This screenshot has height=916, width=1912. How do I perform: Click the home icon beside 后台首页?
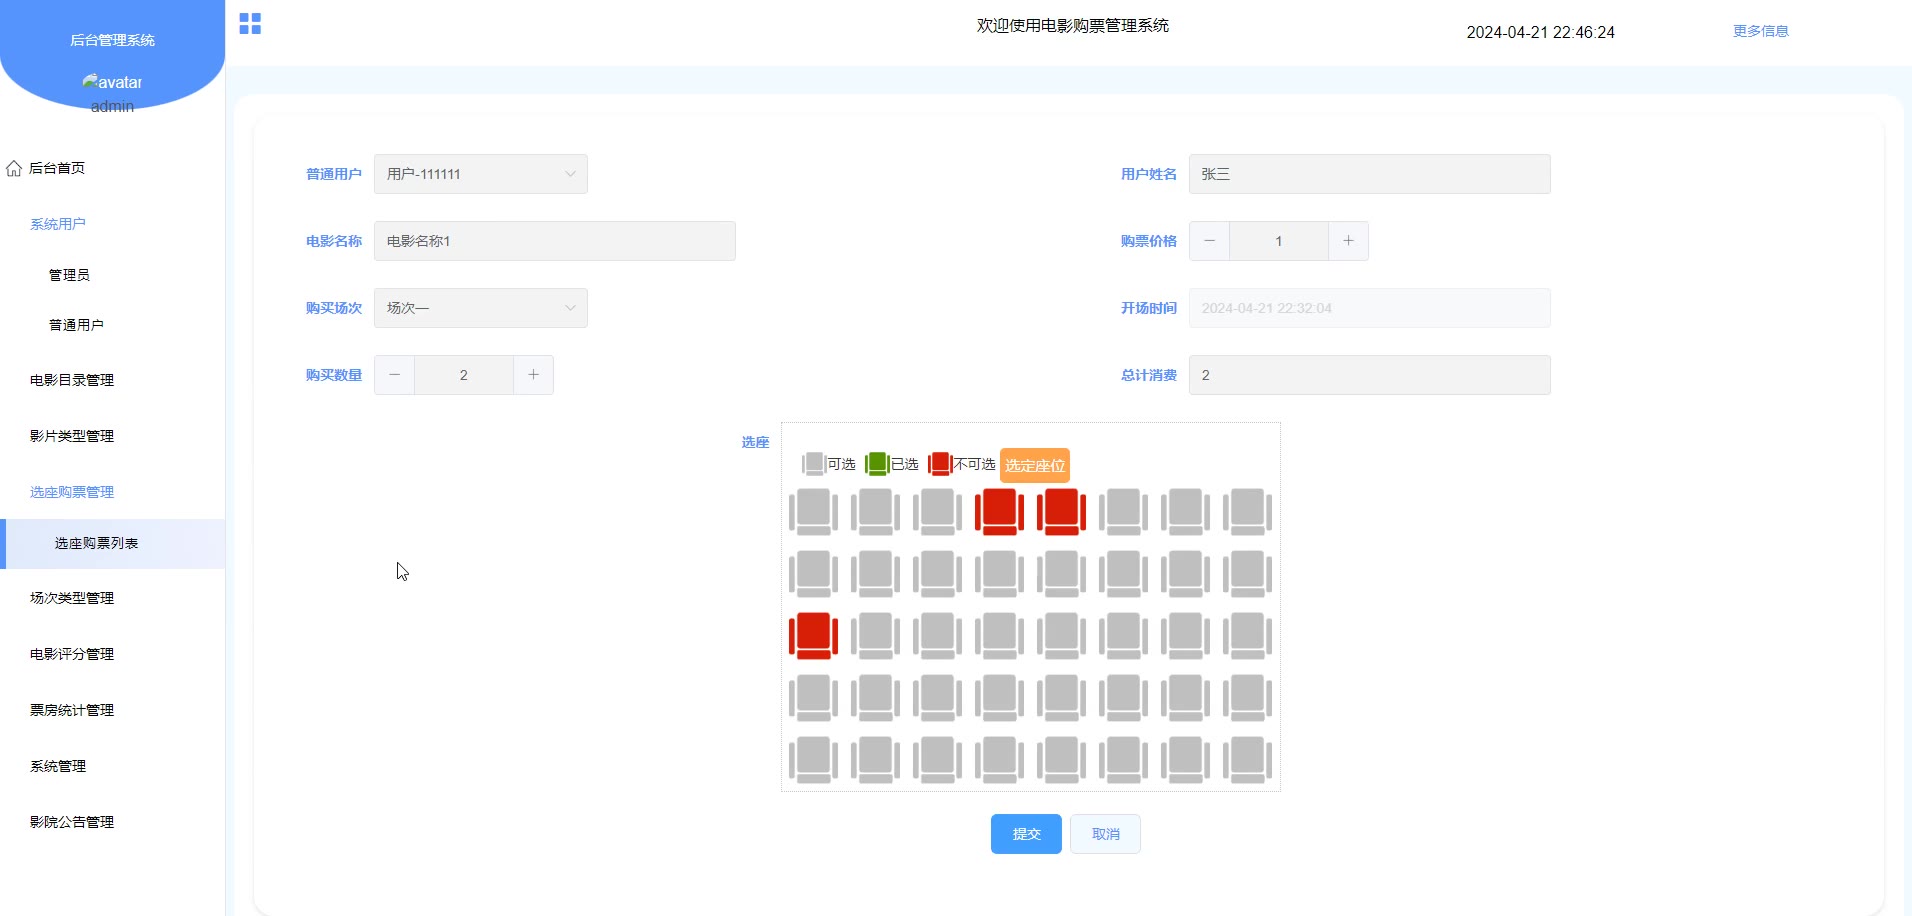pyautogui.click(x=14, y=168)
